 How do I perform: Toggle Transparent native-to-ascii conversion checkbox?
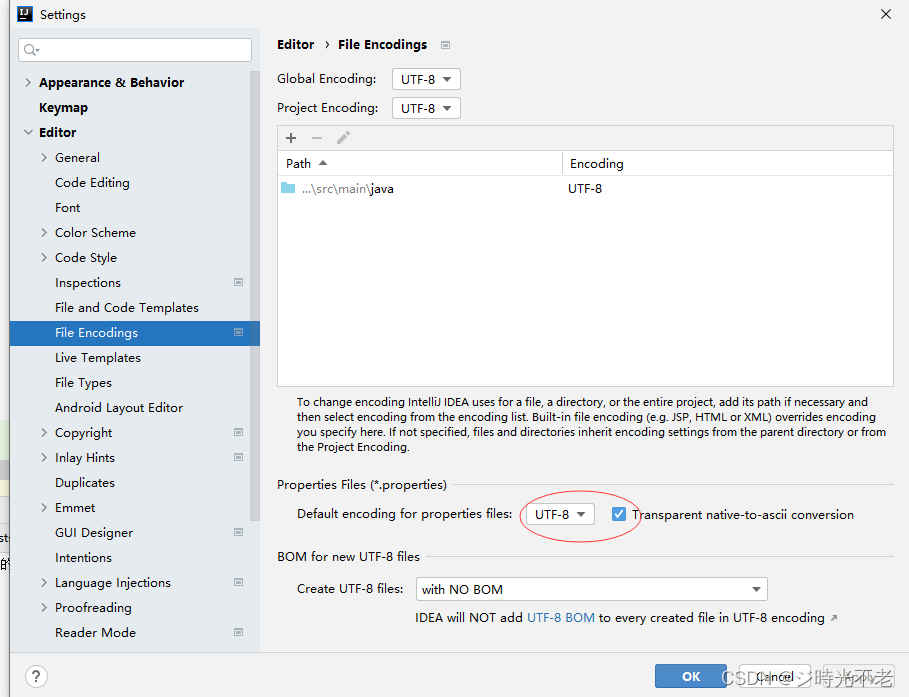(x=619, y=514)
